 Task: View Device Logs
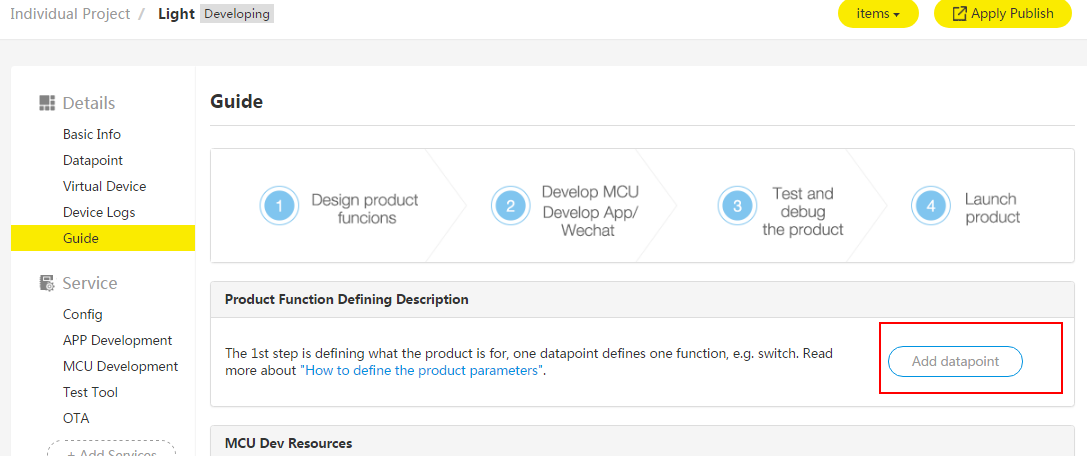point(99,212)
